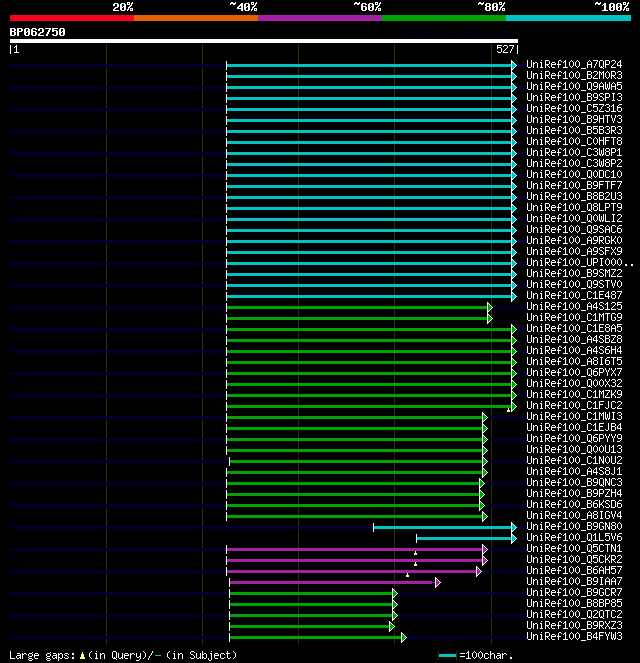Click the UniRef100_A9SFX9 label
Image resolution: width=640 pixels, height=663 pixels.
(x=574, y=252)
